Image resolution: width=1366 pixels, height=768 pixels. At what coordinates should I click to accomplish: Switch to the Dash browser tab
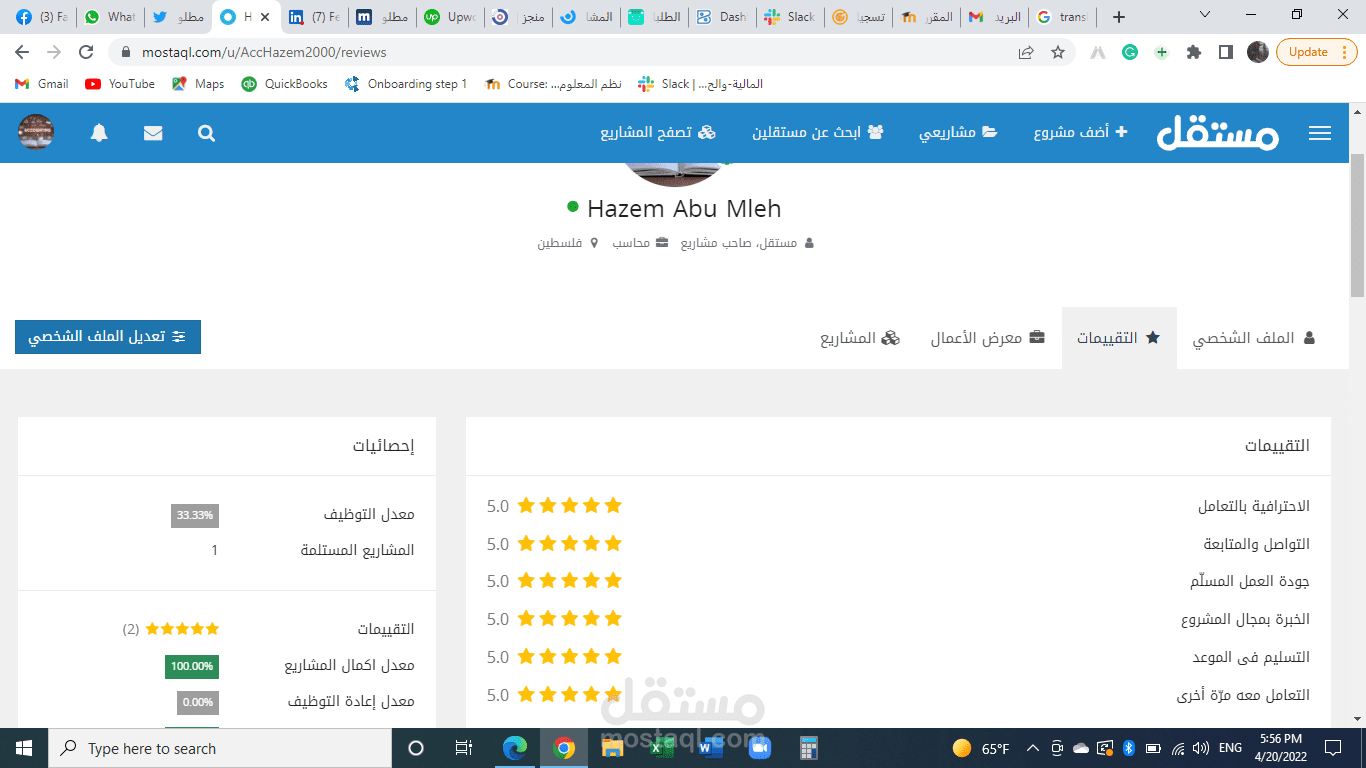point(722,17)
